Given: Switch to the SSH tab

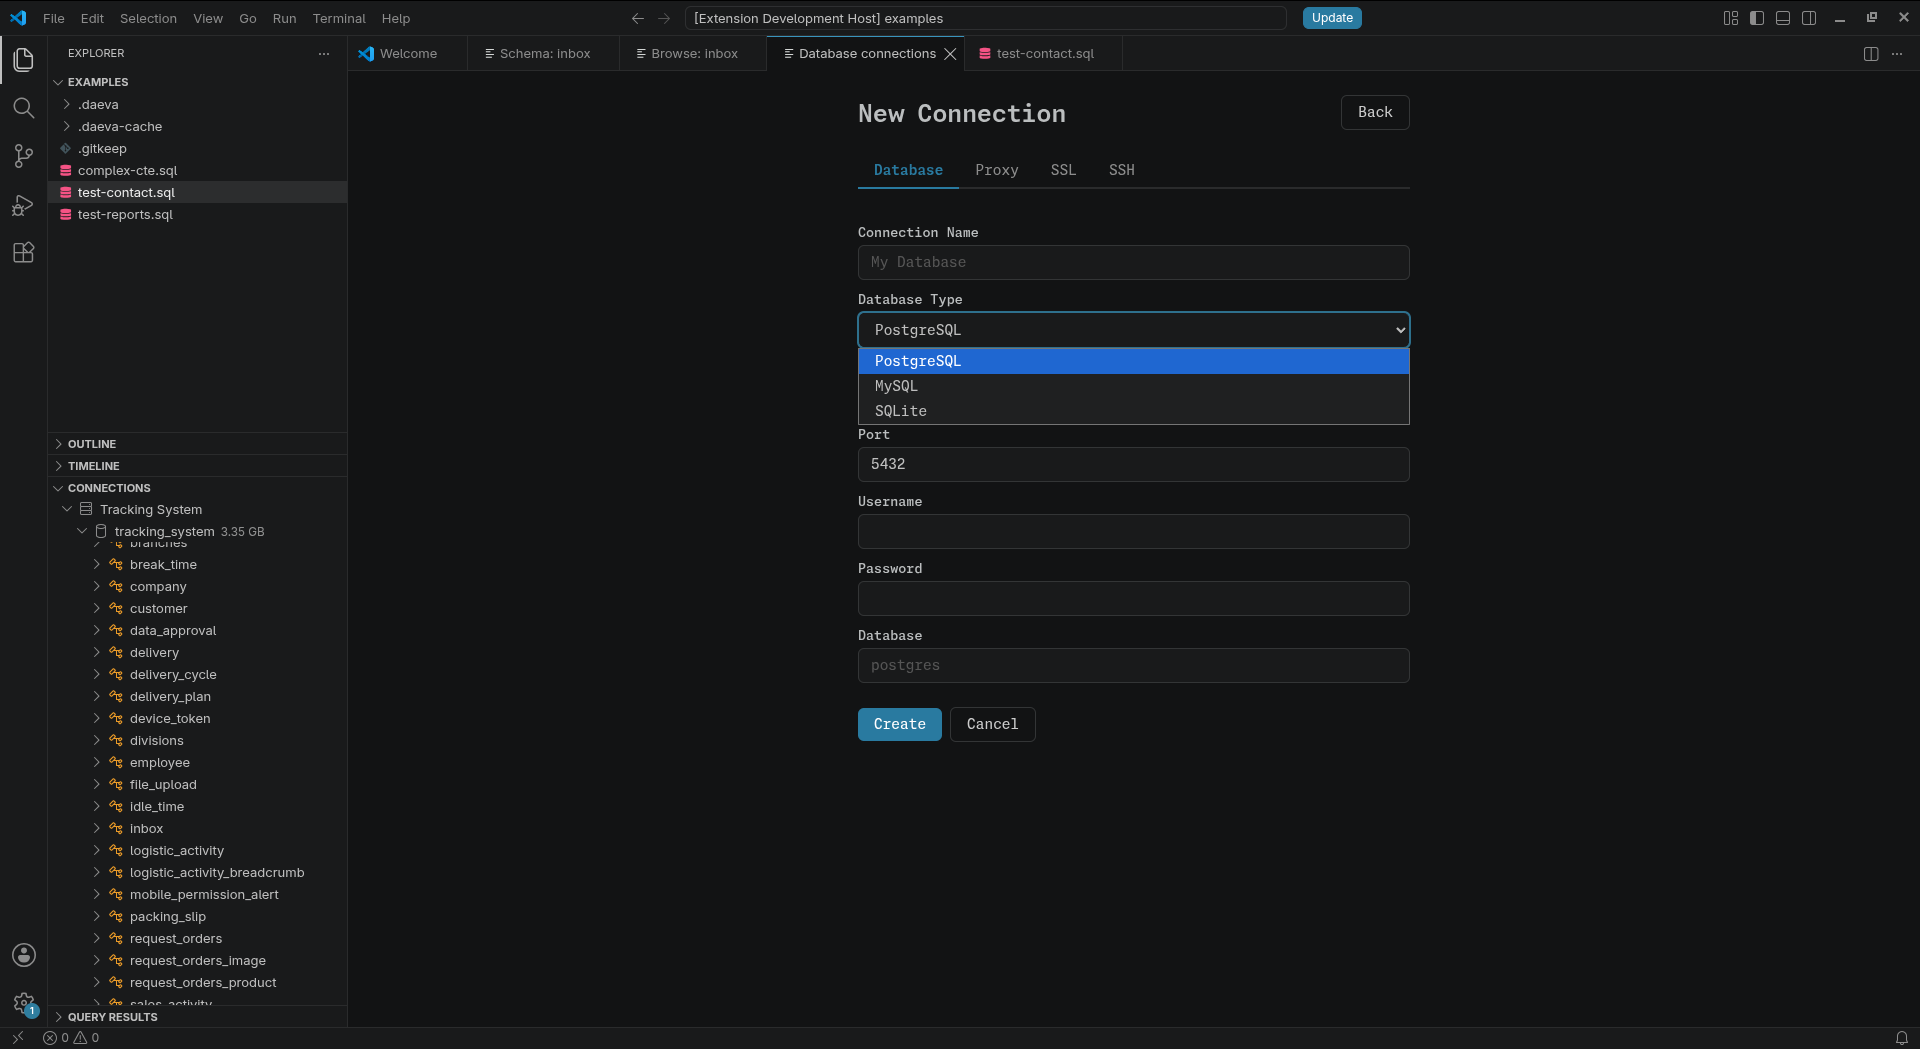Looking at the screenshot, I should tap(1121, 170).
